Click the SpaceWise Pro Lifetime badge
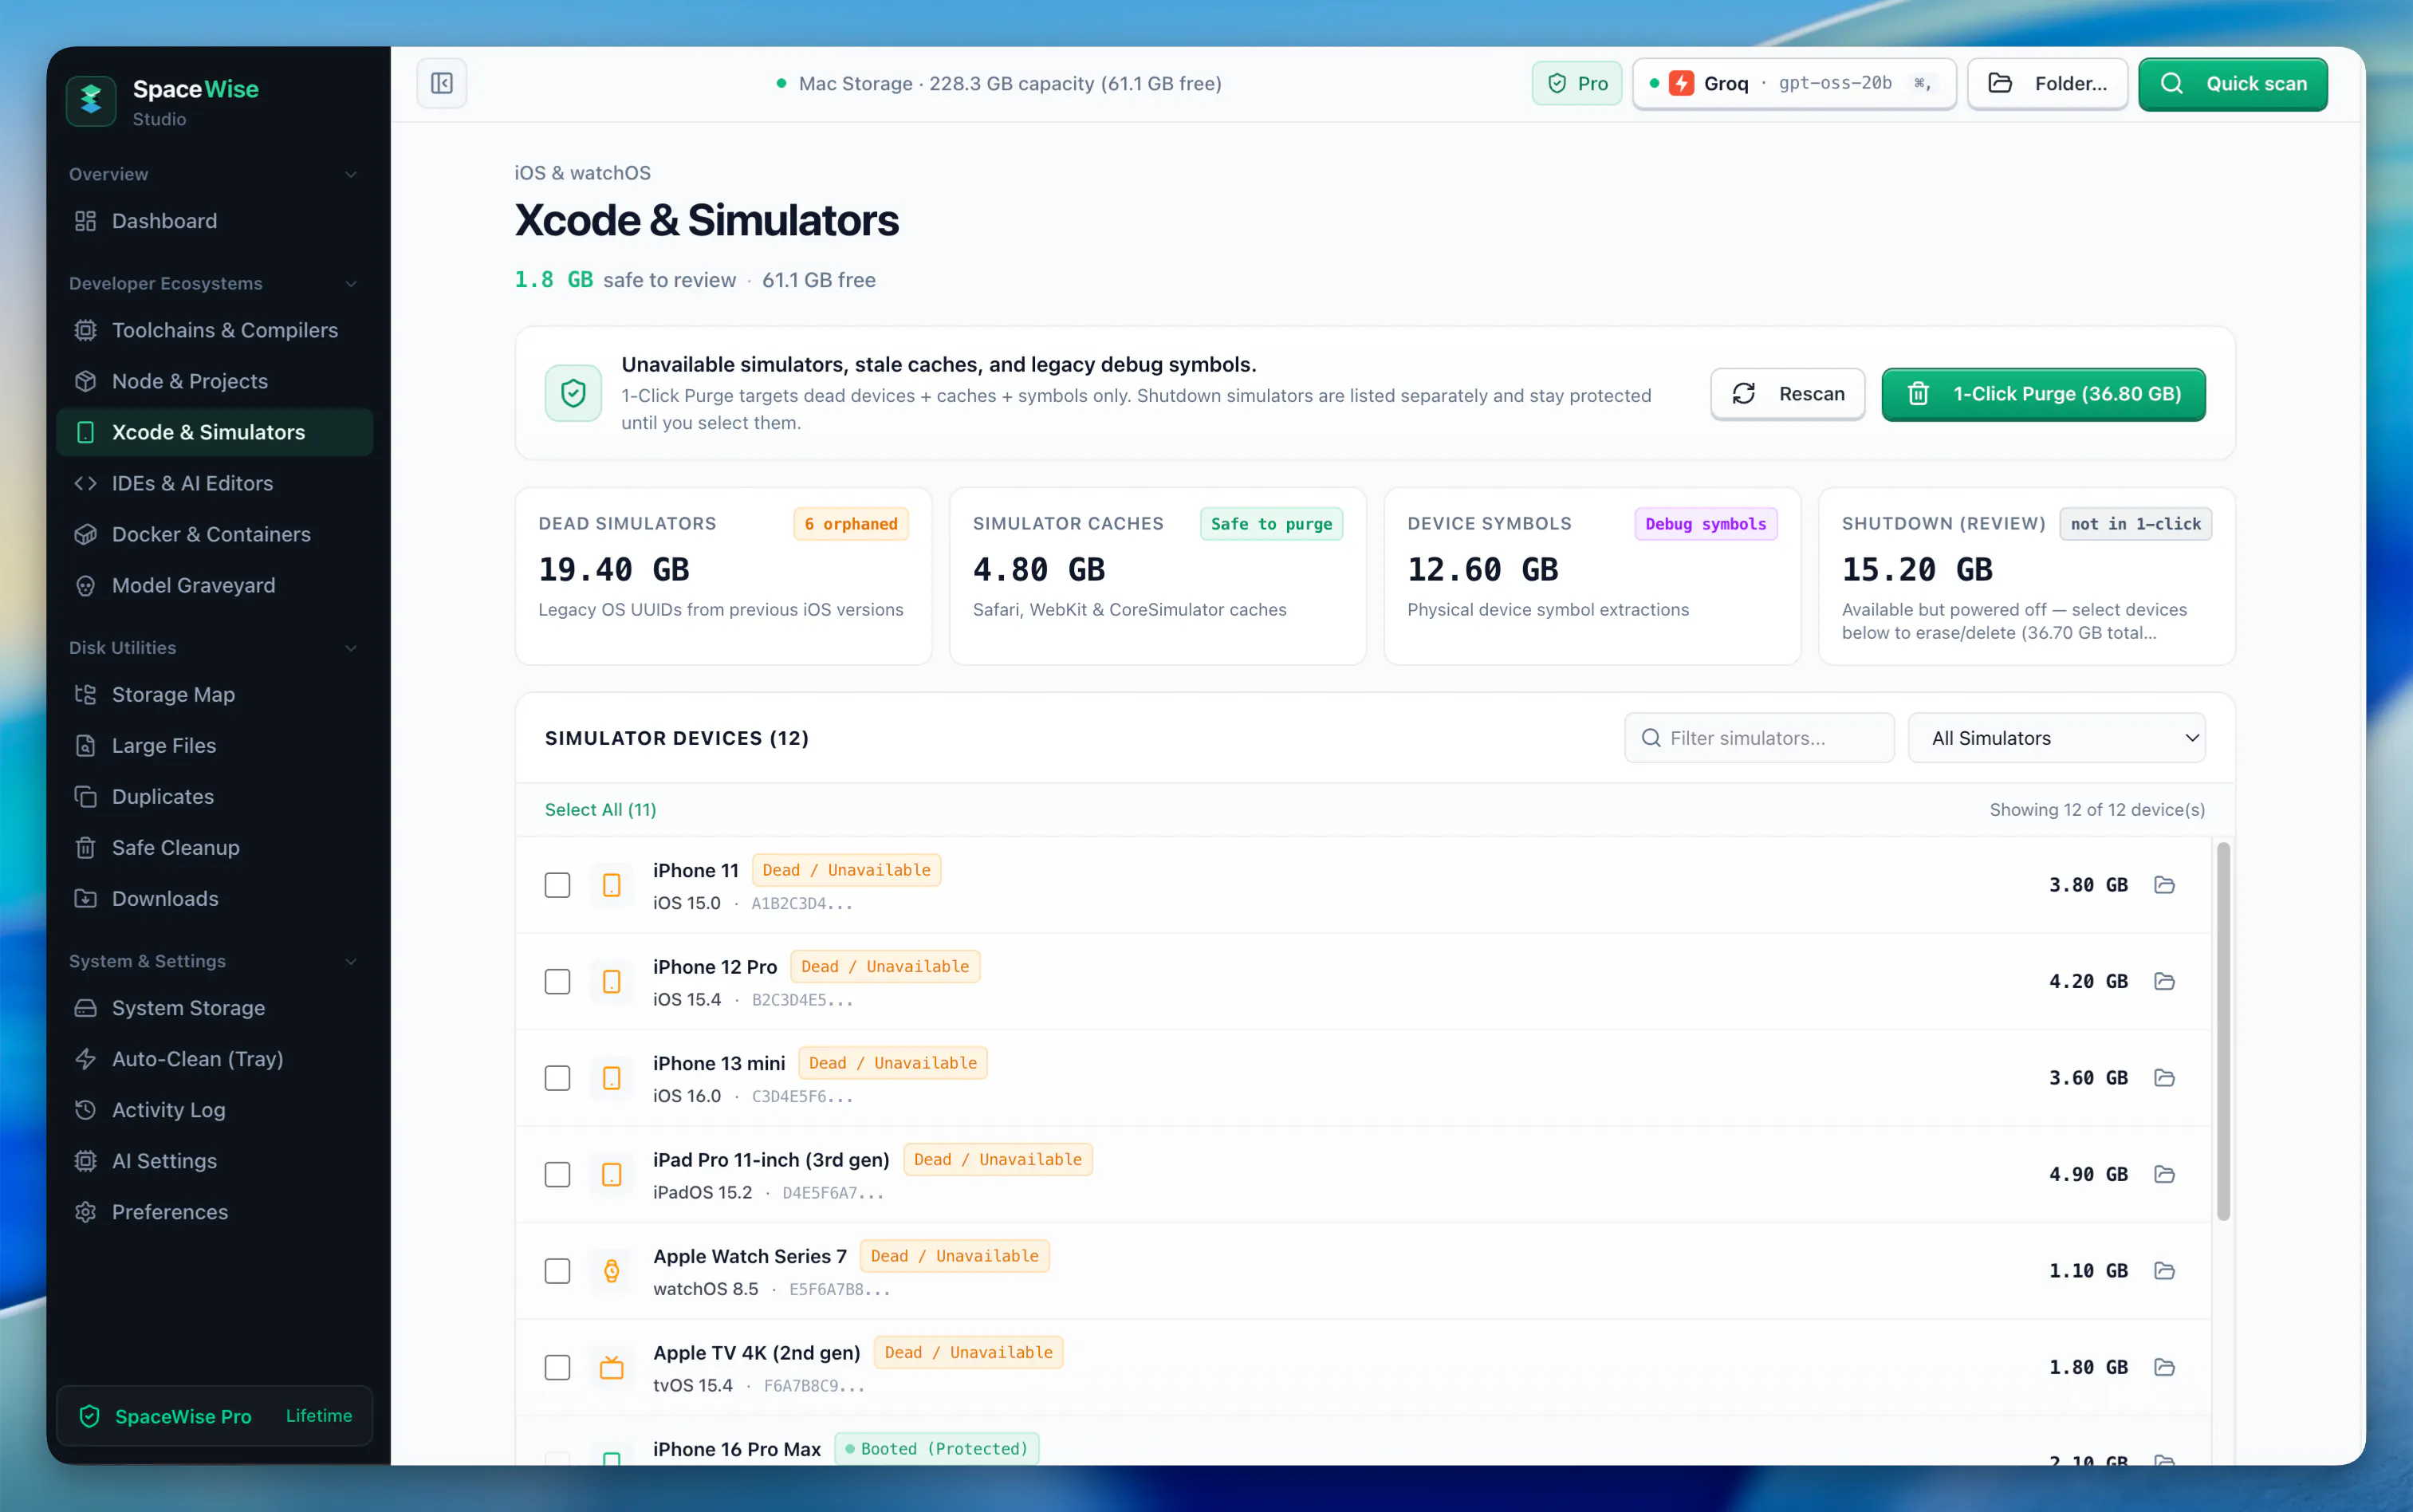2413x1512 pixels. point(215,1416)
